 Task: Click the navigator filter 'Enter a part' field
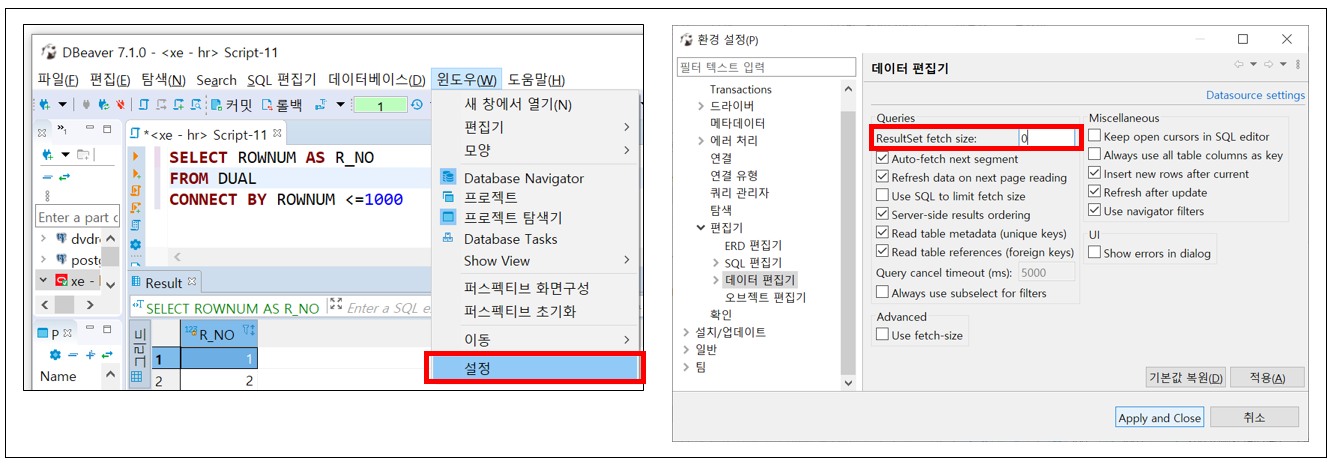click(x=77, y=217)
